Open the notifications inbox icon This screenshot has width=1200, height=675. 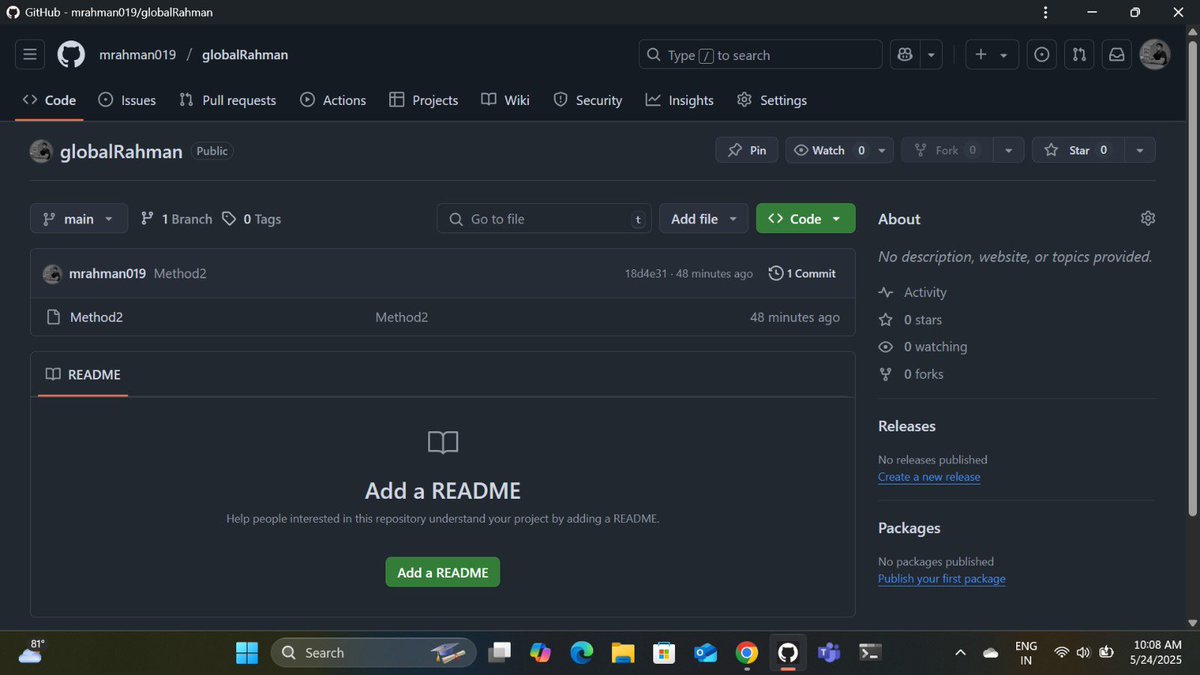point(1116,55)
